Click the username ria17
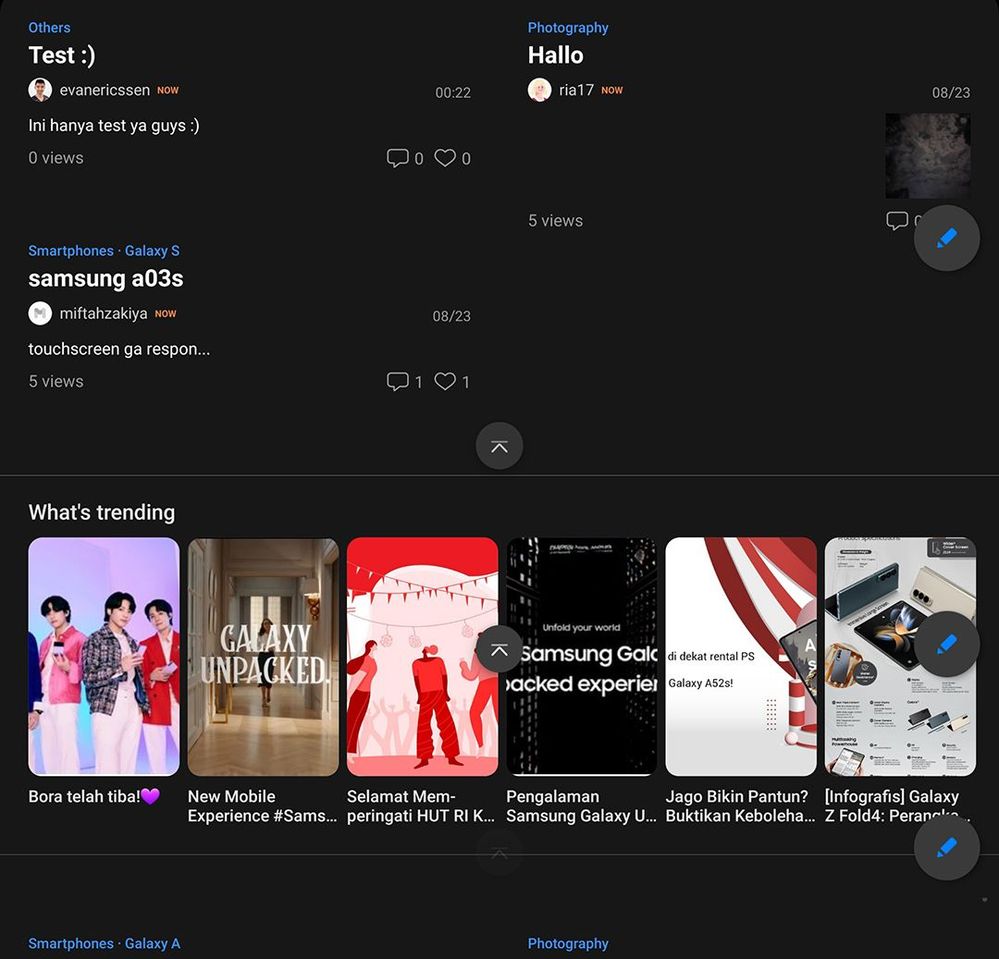999x959 pixels. 576,90
